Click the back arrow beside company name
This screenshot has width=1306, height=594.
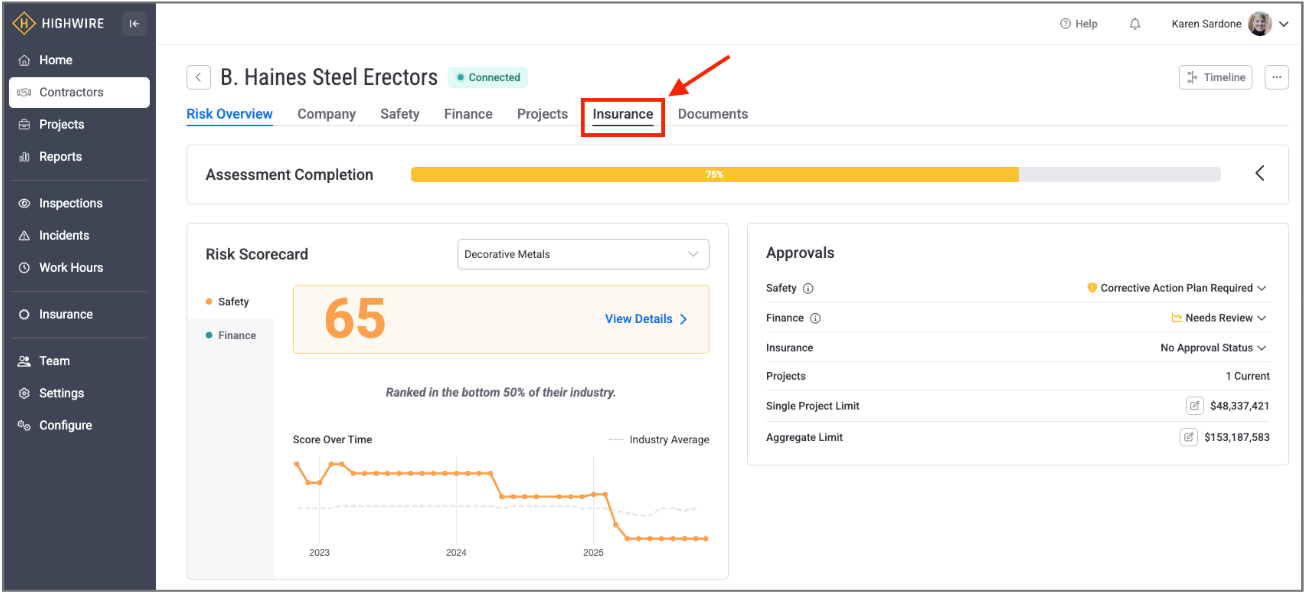[x=199, y=77]
